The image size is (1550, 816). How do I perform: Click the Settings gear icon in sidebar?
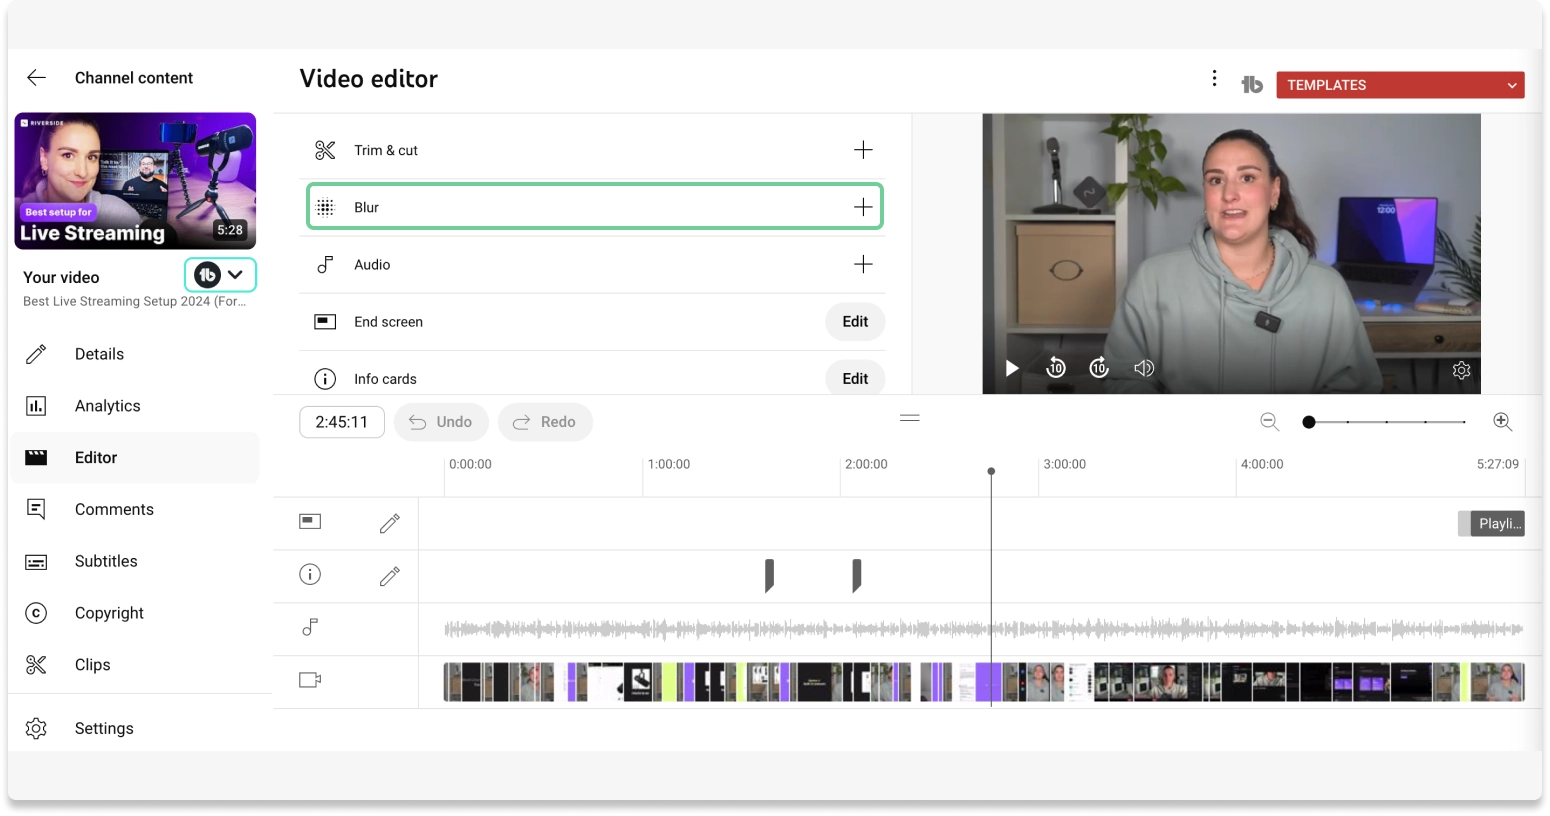[36, 729]
